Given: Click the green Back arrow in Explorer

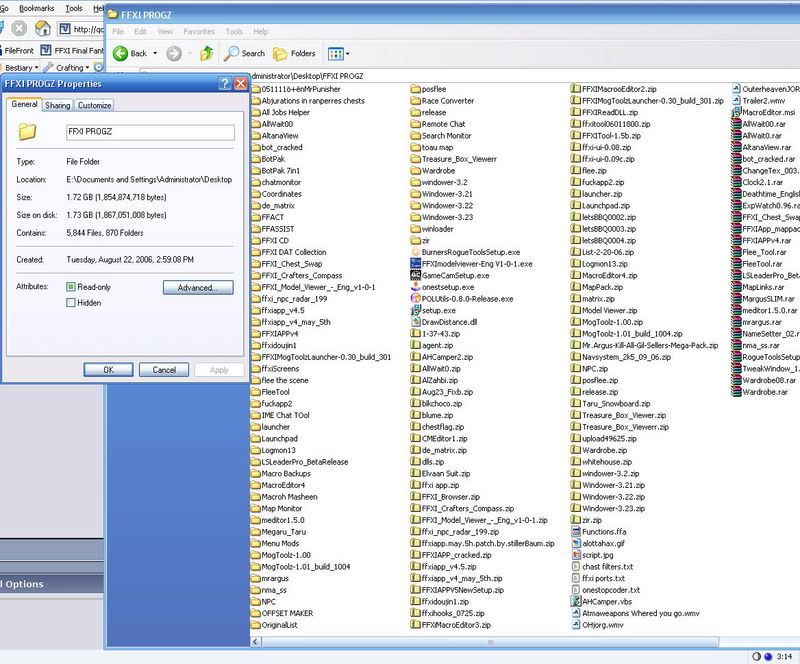Looking at the screenshot, I should click(x=120, y=53).
